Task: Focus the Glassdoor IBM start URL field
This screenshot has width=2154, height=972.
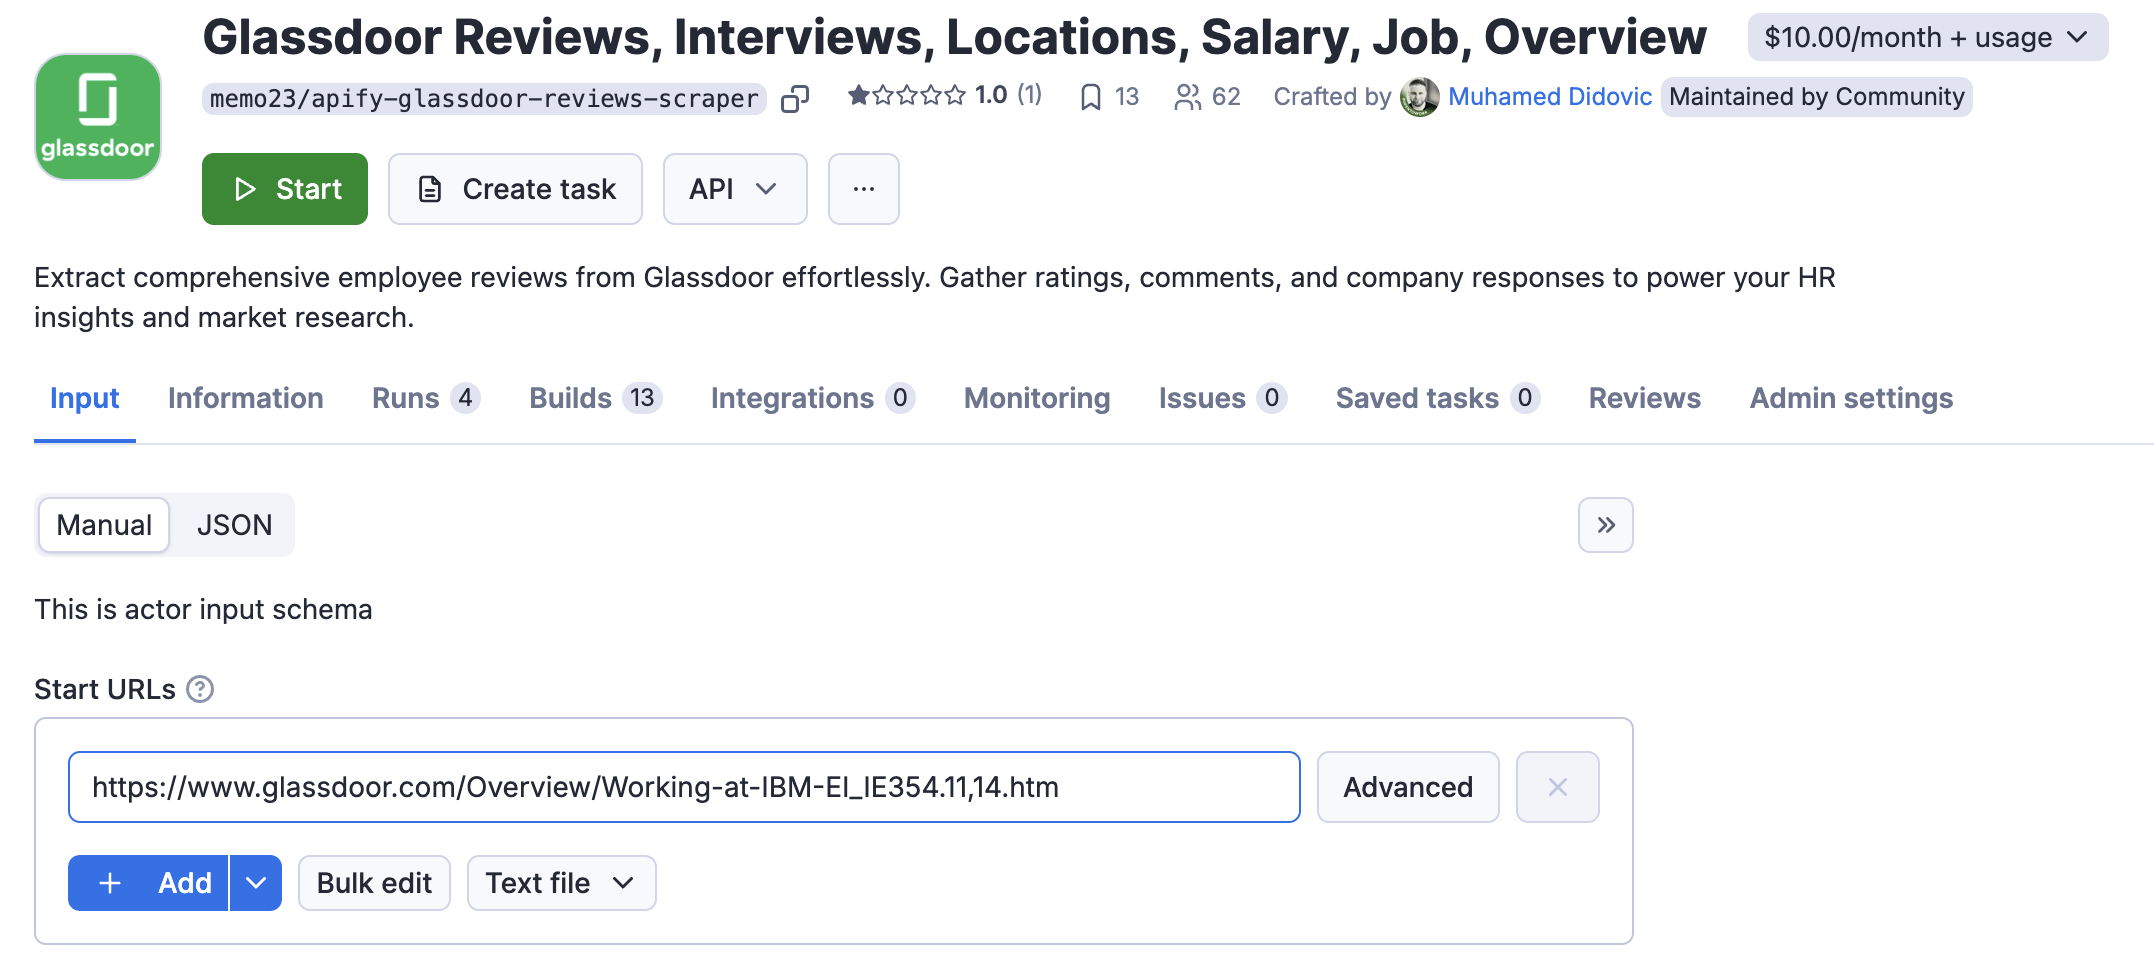Action: pyautogui.click(x=684, y=787)
